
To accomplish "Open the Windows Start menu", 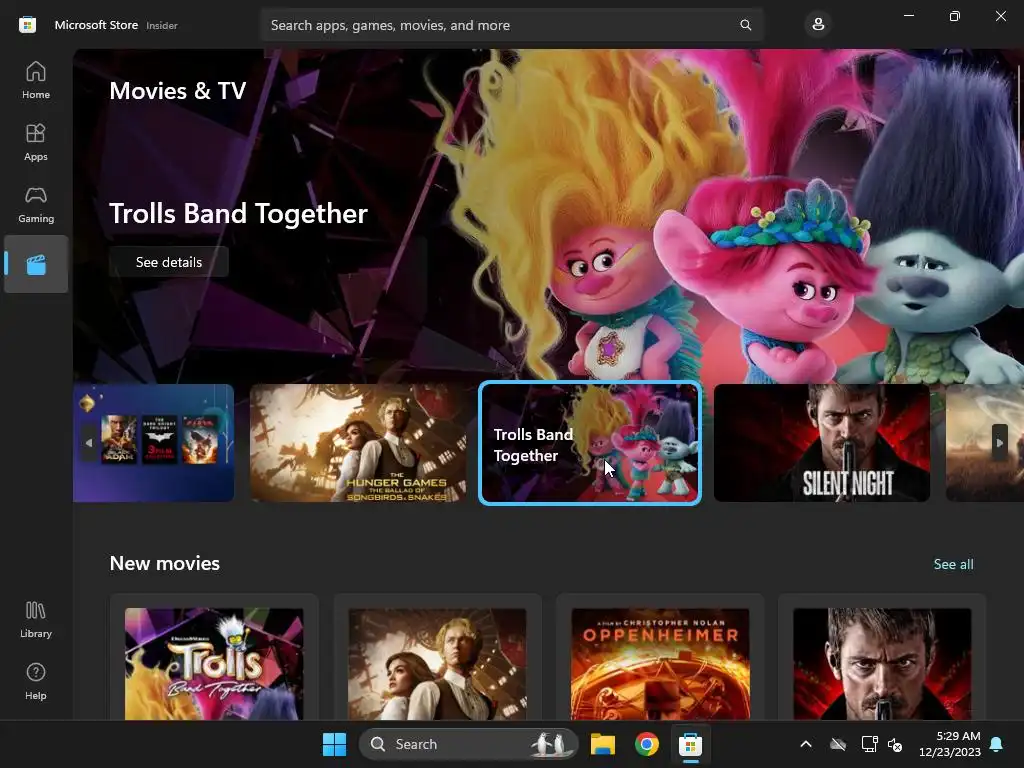I will tap(334, 744).
